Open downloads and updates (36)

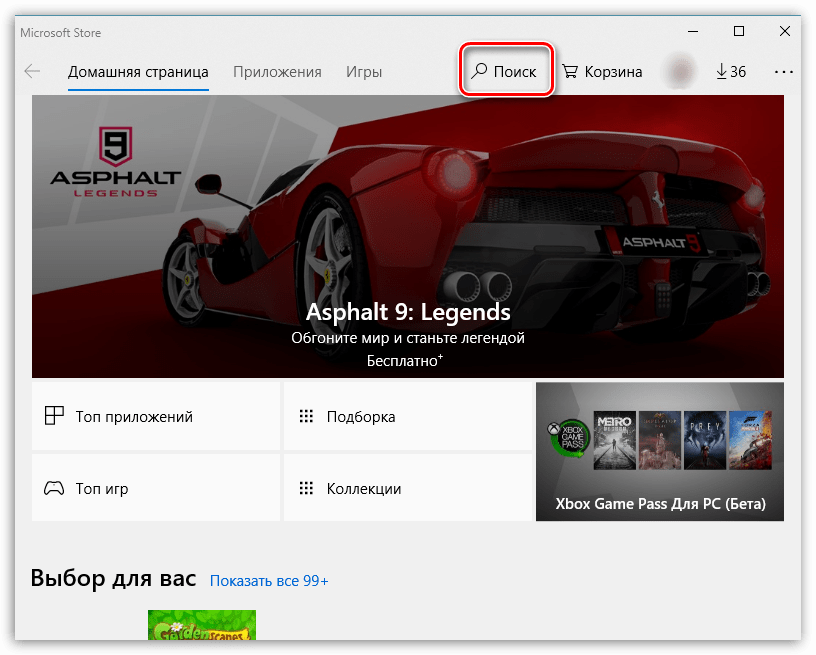click(x=731, y=72)
